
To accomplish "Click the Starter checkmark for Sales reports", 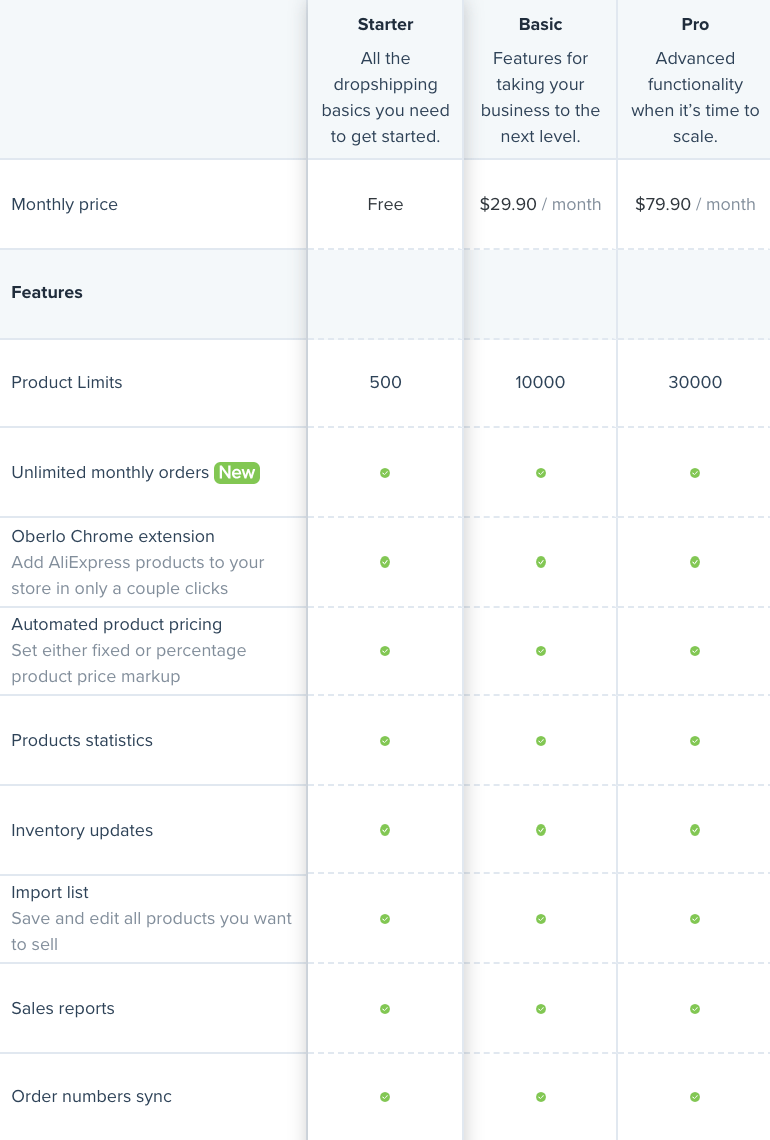I will coord(385,1009).
